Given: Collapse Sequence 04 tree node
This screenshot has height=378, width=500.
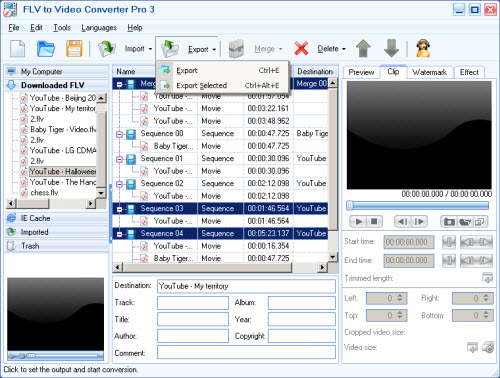Looking at the screenshot, I should pos(119,234).
